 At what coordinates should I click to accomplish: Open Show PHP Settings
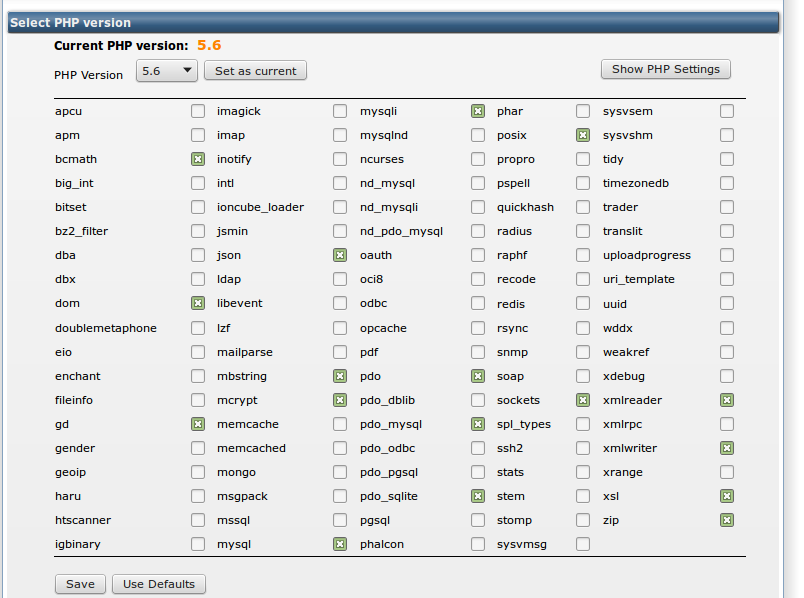pos(665,69)
